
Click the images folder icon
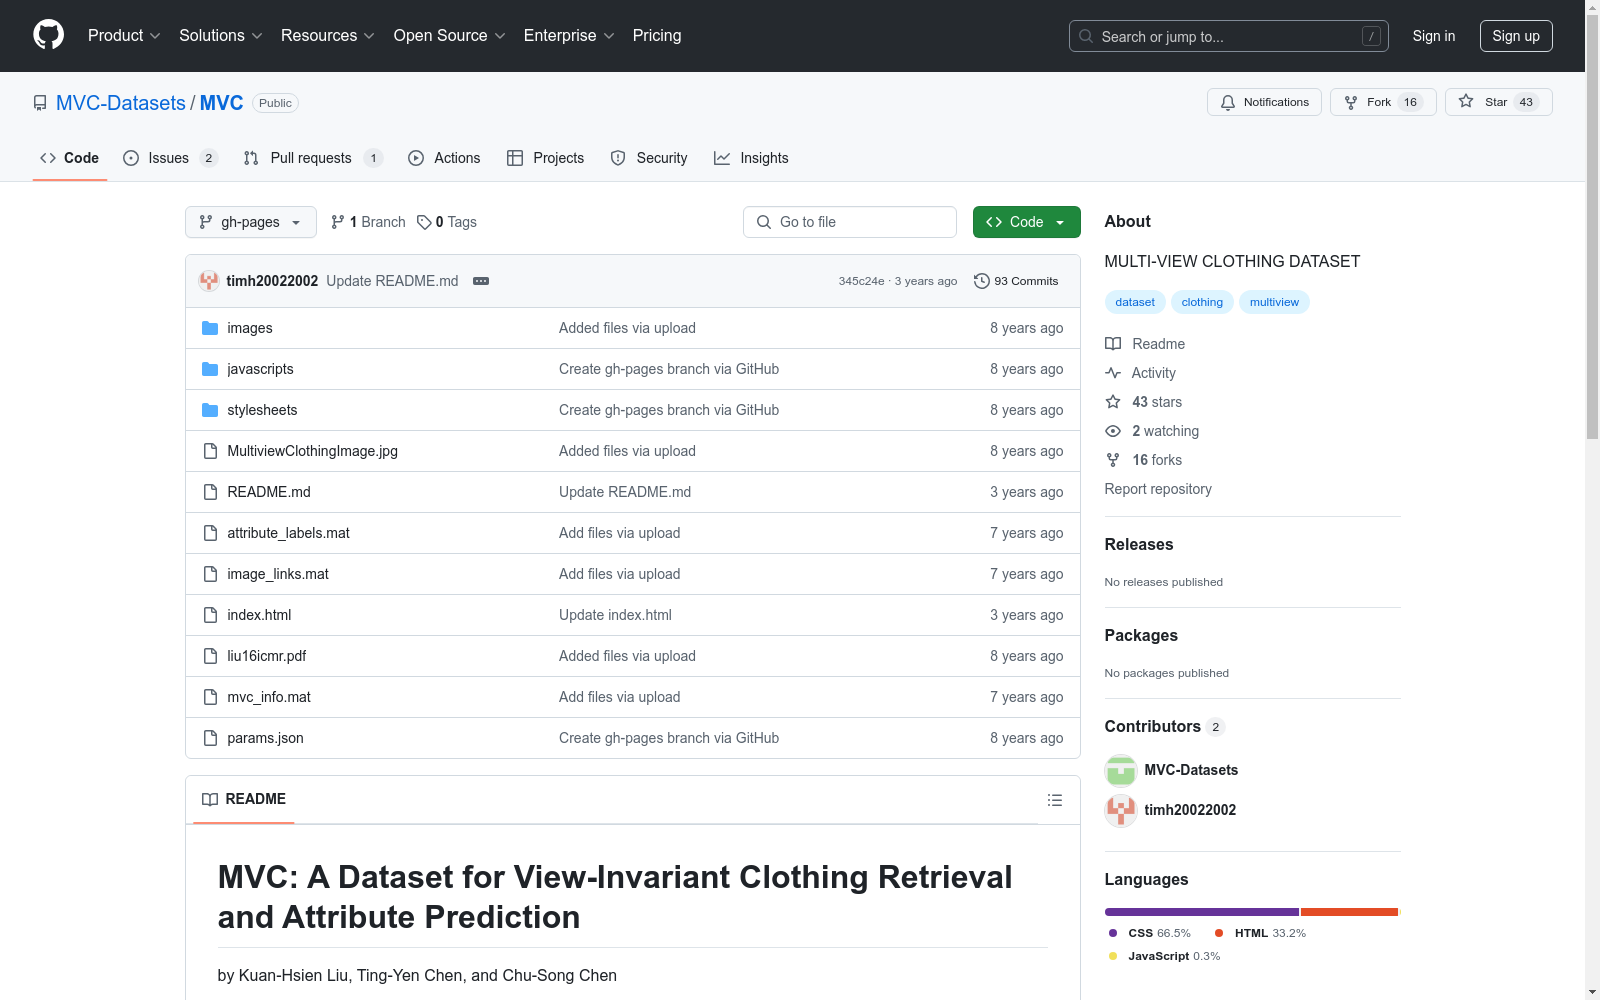click(x=210, y=328)
